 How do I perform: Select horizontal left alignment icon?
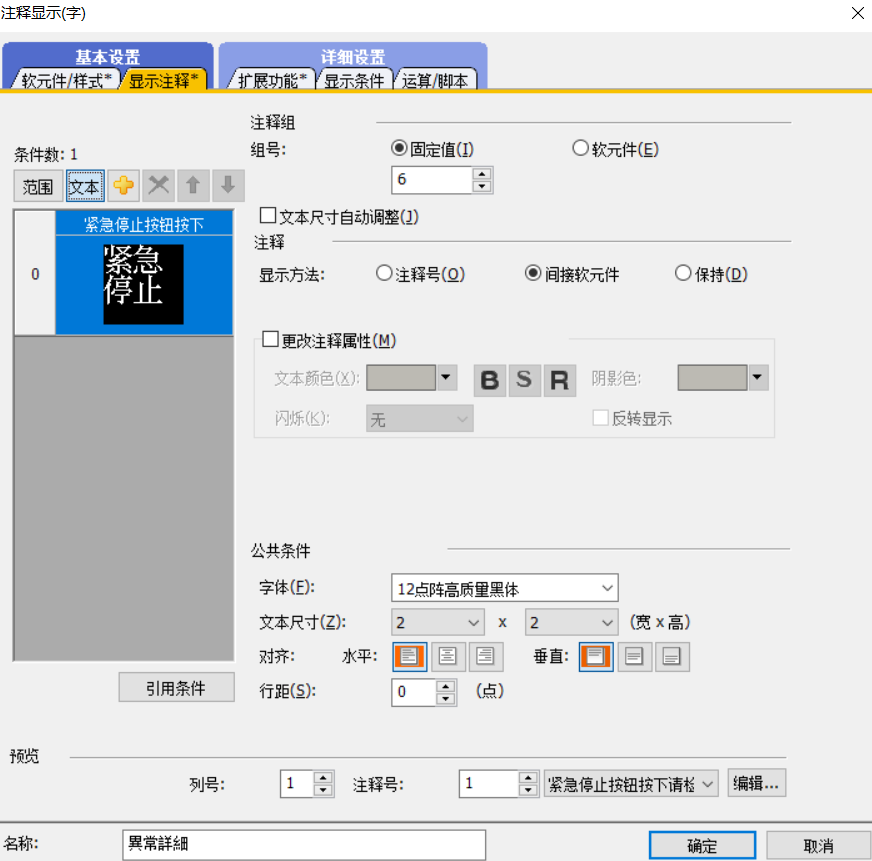(x=411, y=656)
